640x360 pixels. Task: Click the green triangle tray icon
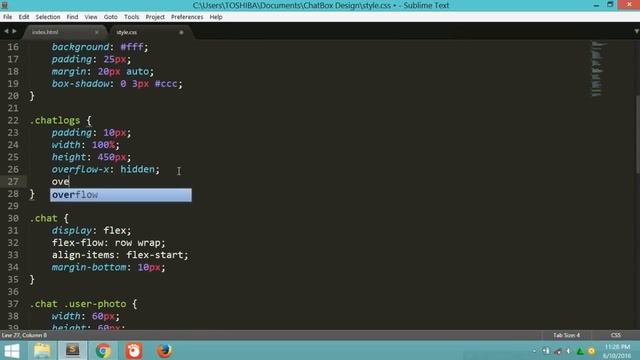point(580,351)
